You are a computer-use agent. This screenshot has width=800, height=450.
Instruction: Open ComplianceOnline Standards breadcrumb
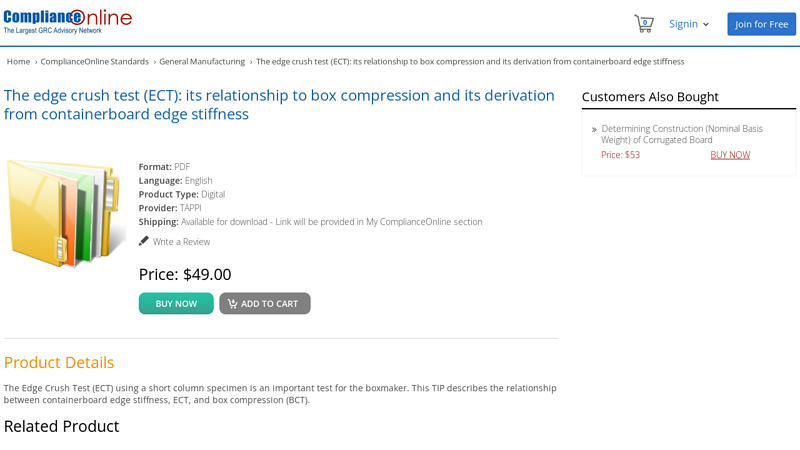(x=94, y=62)
